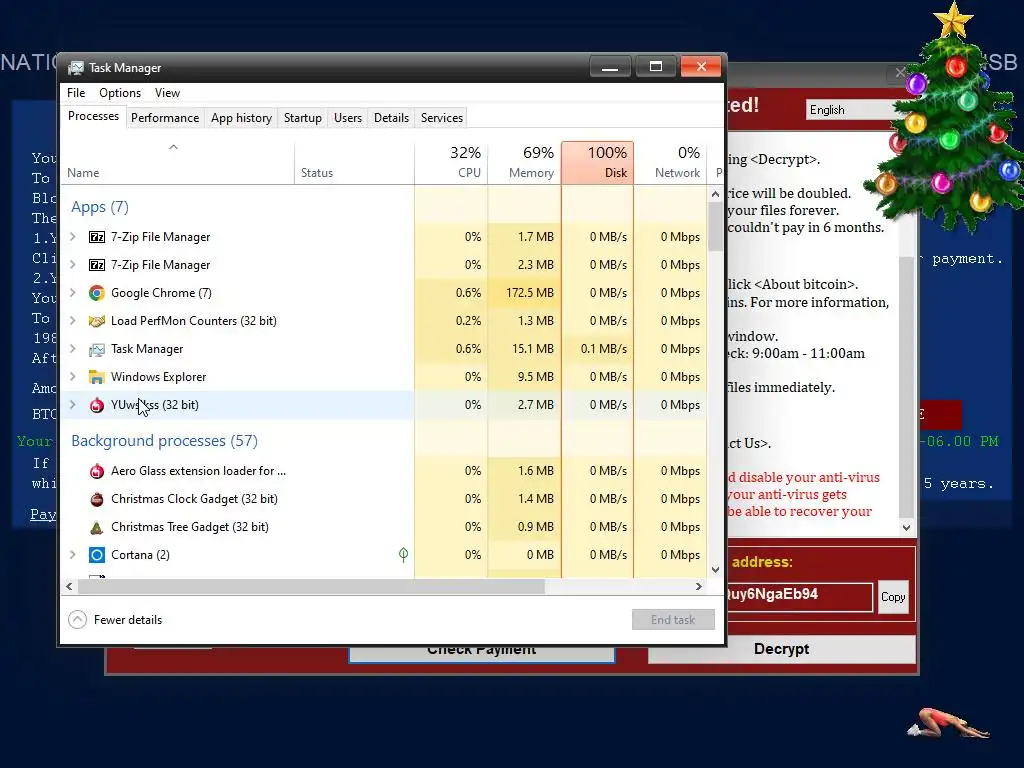This screenshot has width=1024, height=768.
Task: Switch to the Performance tab
Action: pos(165,118)
